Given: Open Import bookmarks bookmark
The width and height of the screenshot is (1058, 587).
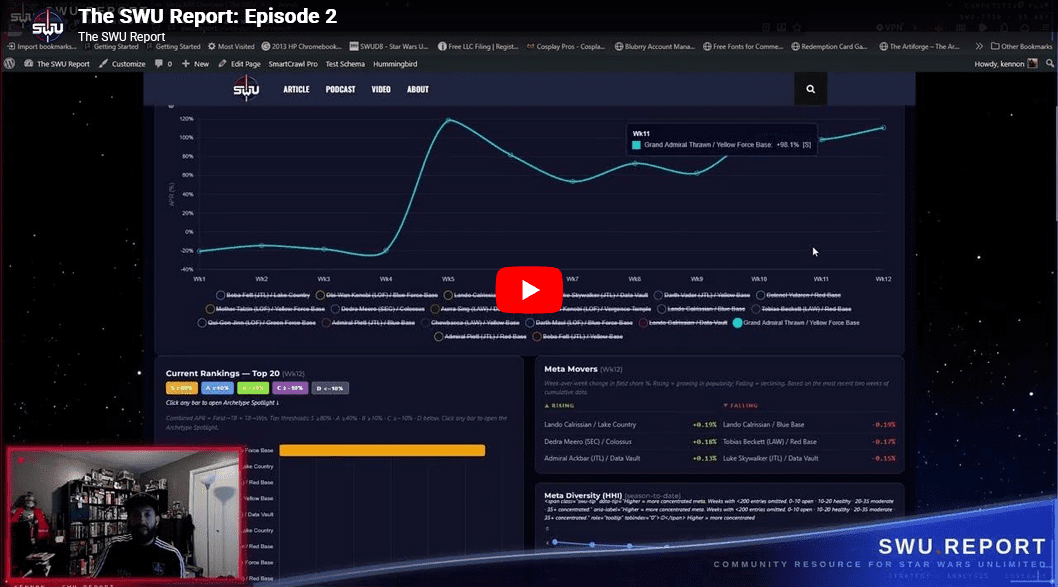Looking at the screenshot, I should 41,47.
